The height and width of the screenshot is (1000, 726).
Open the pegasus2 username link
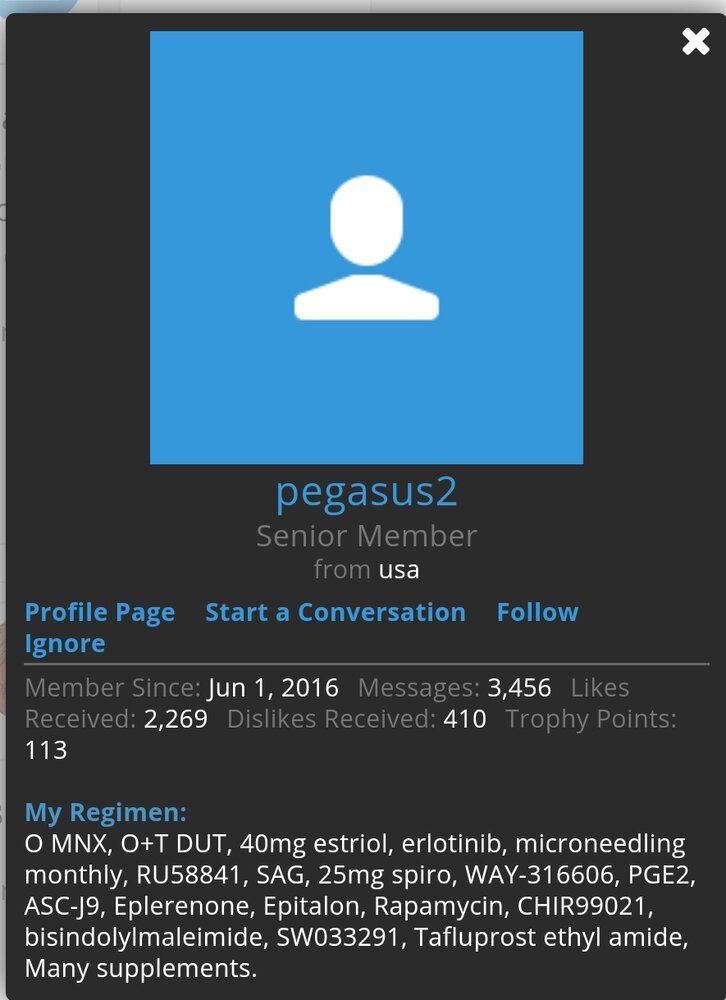pyautogui.click(x=366, y=492)
